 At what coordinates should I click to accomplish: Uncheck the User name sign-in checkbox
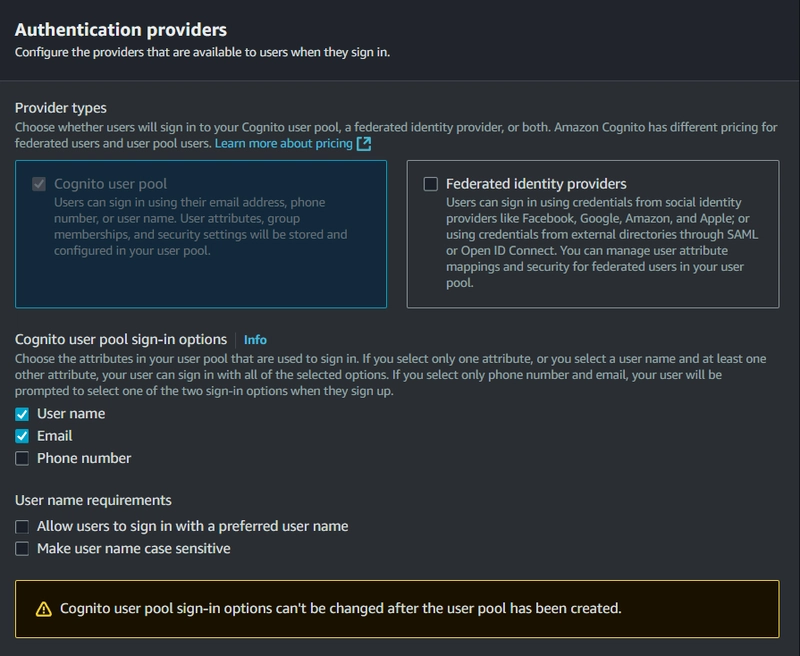[22, 414]
